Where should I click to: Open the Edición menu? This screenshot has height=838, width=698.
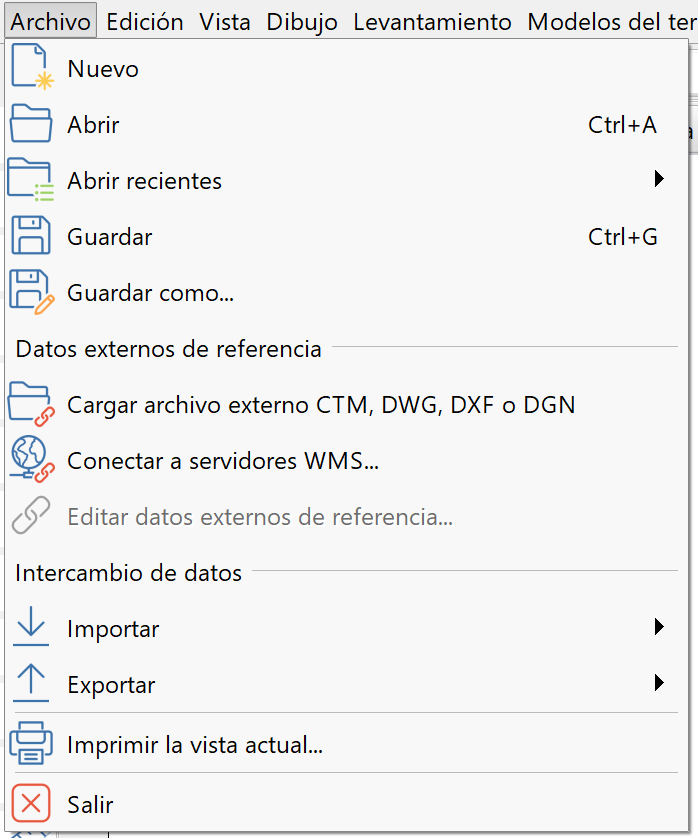tap(144, 20)
